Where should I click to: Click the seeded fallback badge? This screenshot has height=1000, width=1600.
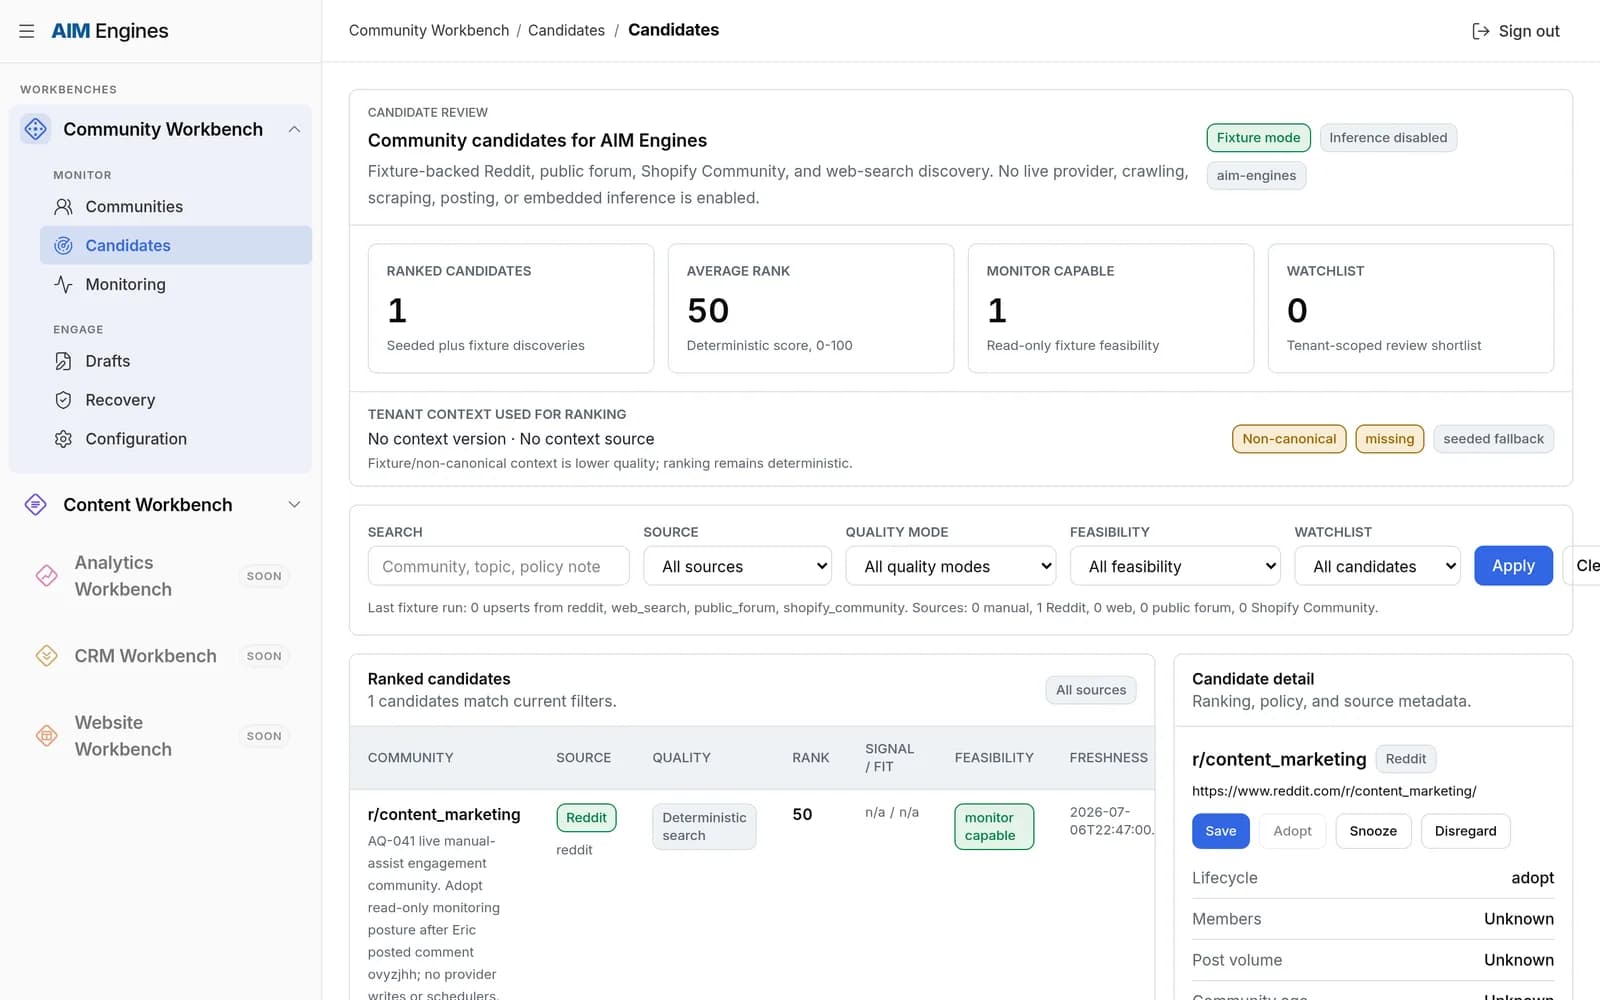(x=1493, y=439)
